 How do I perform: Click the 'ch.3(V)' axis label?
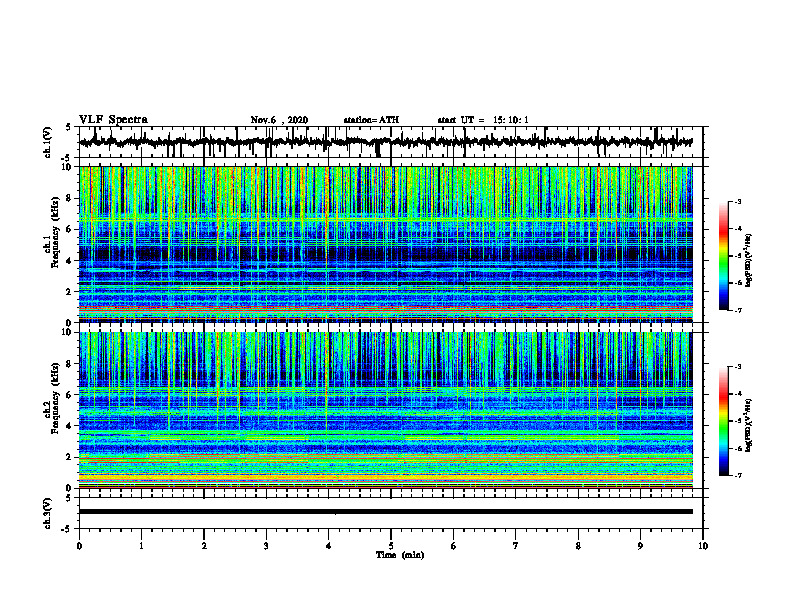(x=47, y=513)
